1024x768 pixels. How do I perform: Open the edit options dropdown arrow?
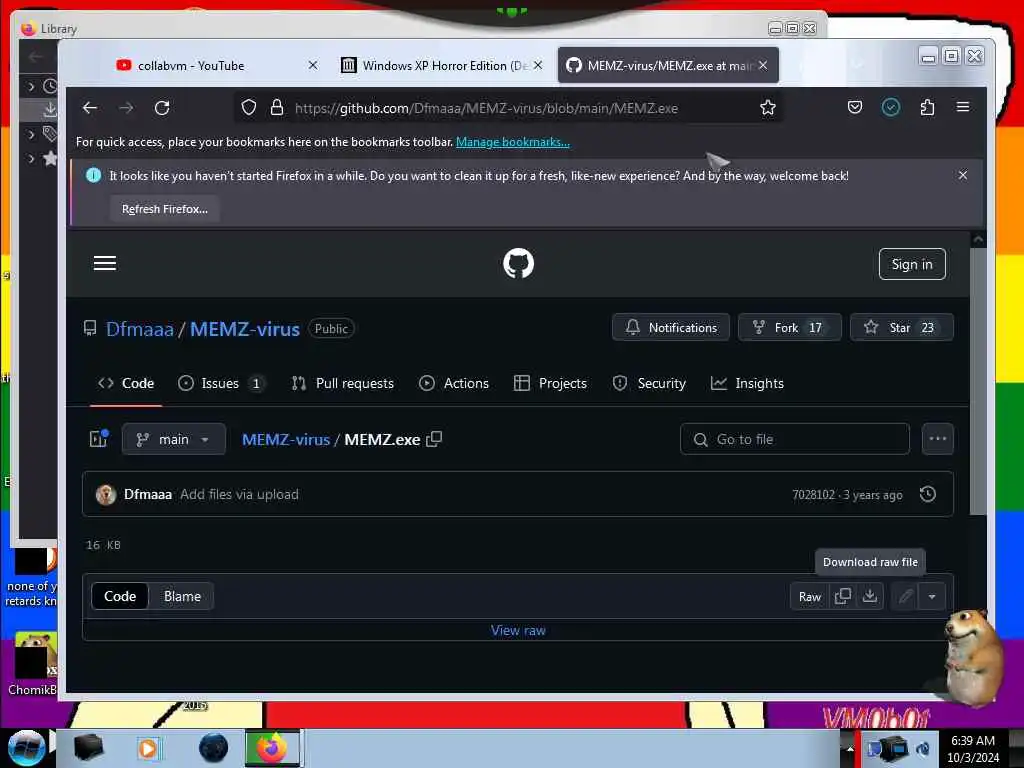click(x=932, y=596)
